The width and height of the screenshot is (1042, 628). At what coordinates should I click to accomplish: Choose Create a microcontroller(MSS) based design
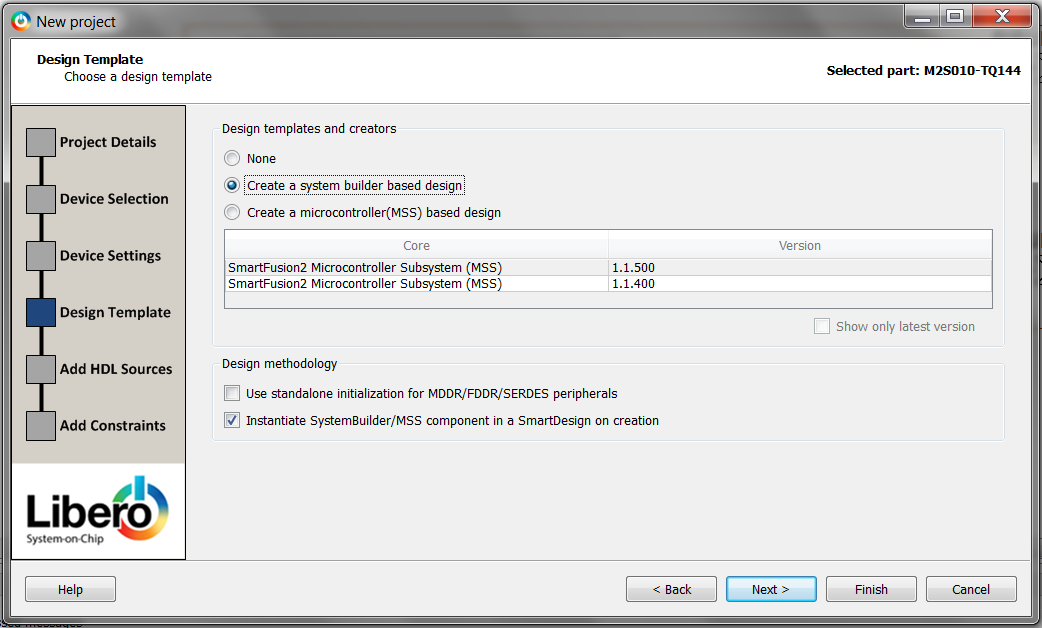coord(232,213)
